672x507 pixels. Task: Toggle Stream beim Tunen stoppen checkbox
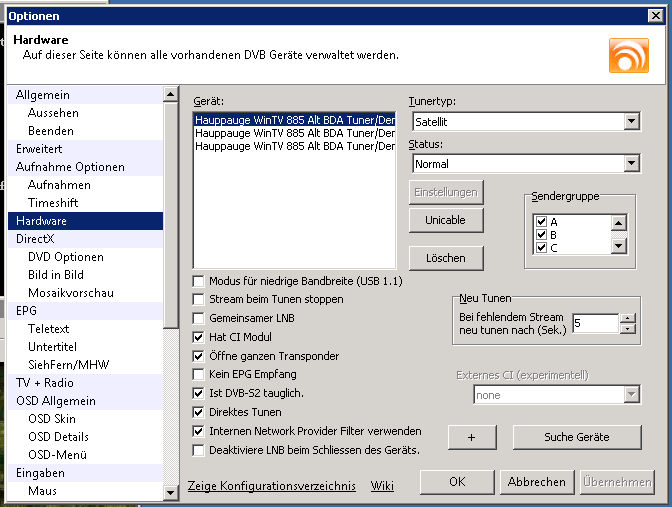tap(198, 299)
